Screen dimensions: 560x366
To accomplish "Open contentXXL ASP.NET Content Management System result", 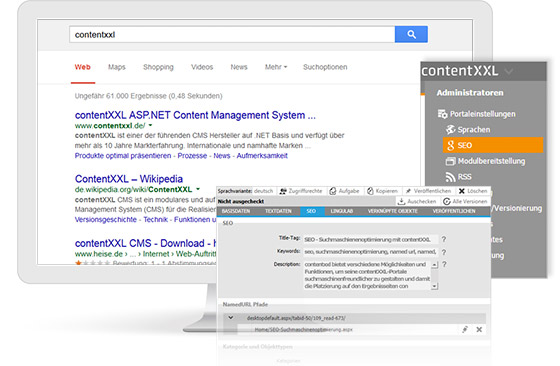I will pos(195,115).
